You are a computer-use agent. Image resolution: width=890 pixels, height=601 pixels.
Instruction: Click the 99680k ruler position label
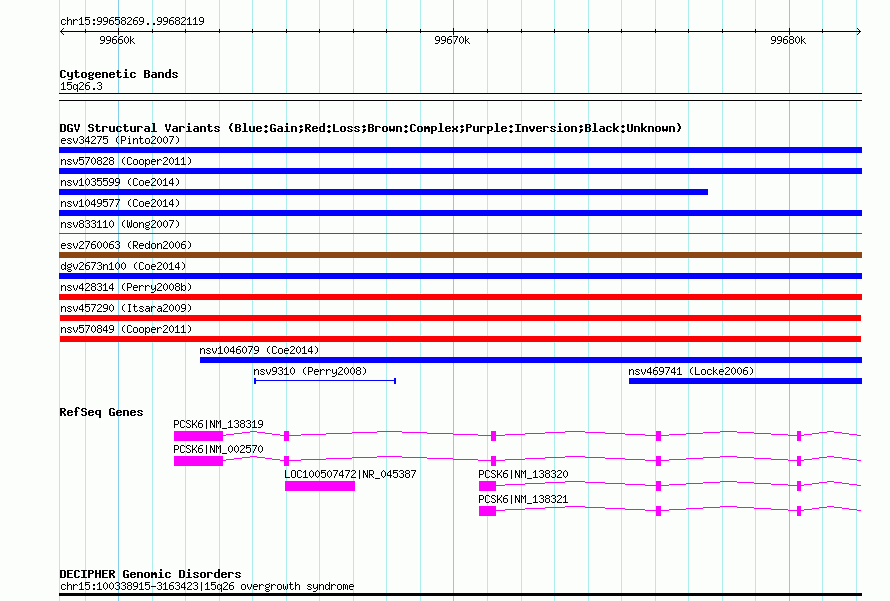click(x=788, y=40)
